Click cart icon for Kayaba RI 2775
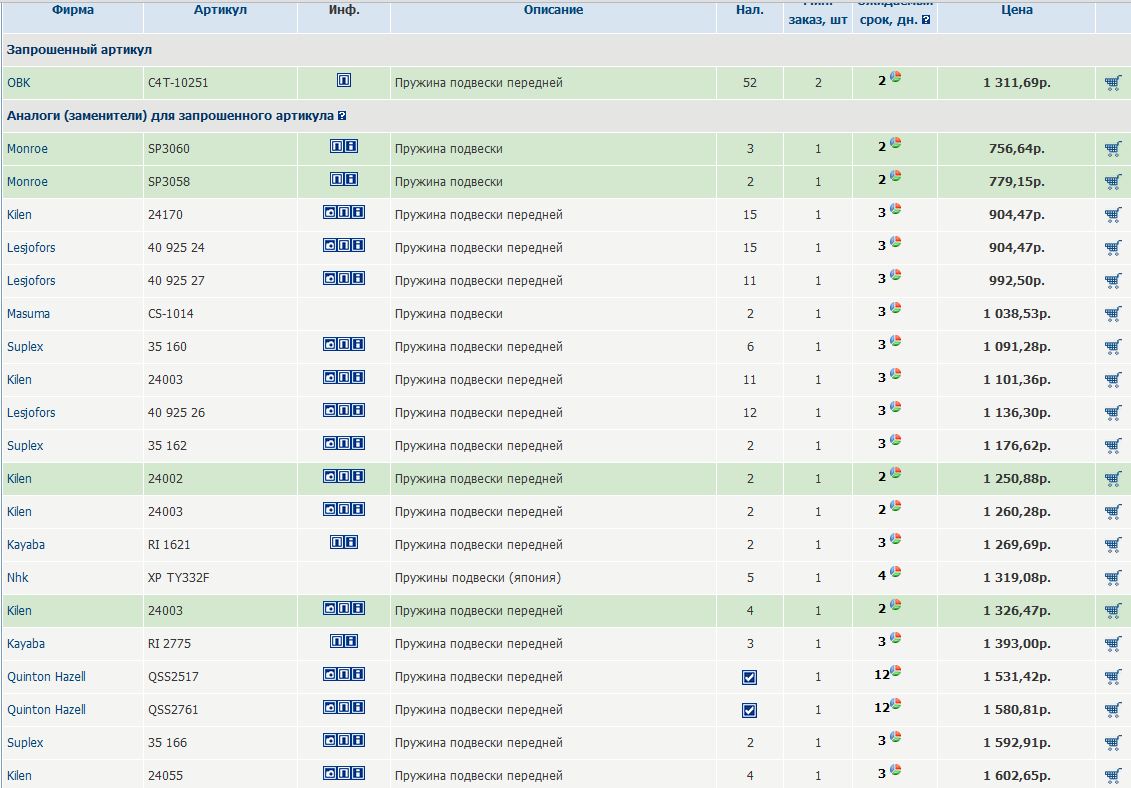1131x788 pixels. click(1113, 644)
